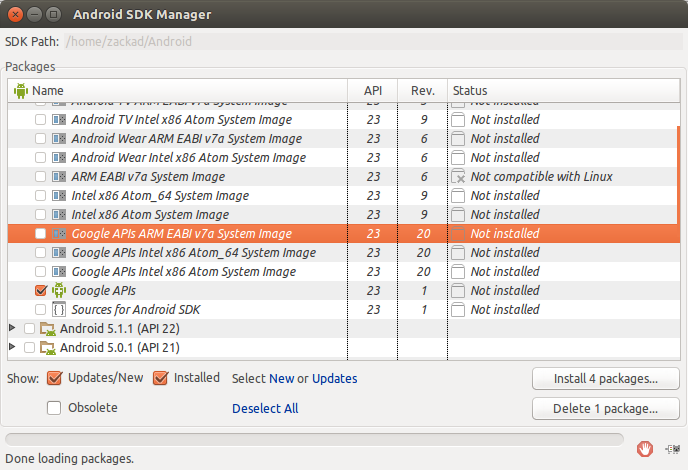The width and height of the screenshot is (688, 470).
Task: Expand the Android 5.1.1 (API 22) group
Action: [12, 328]
